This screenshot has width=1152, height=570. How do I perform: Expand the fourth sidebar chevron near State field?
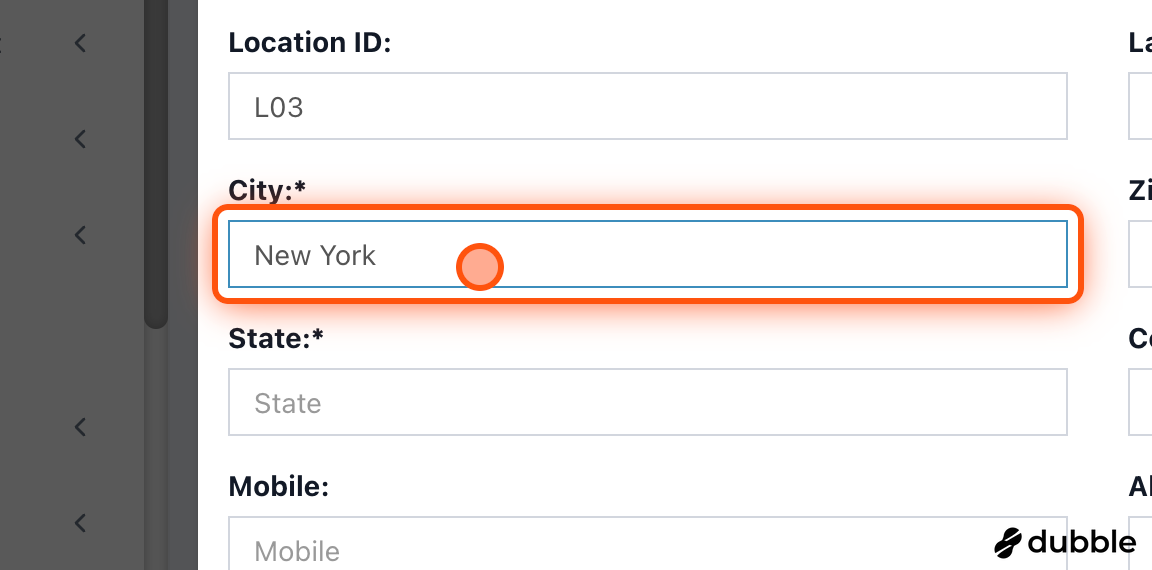coord(81,427)
